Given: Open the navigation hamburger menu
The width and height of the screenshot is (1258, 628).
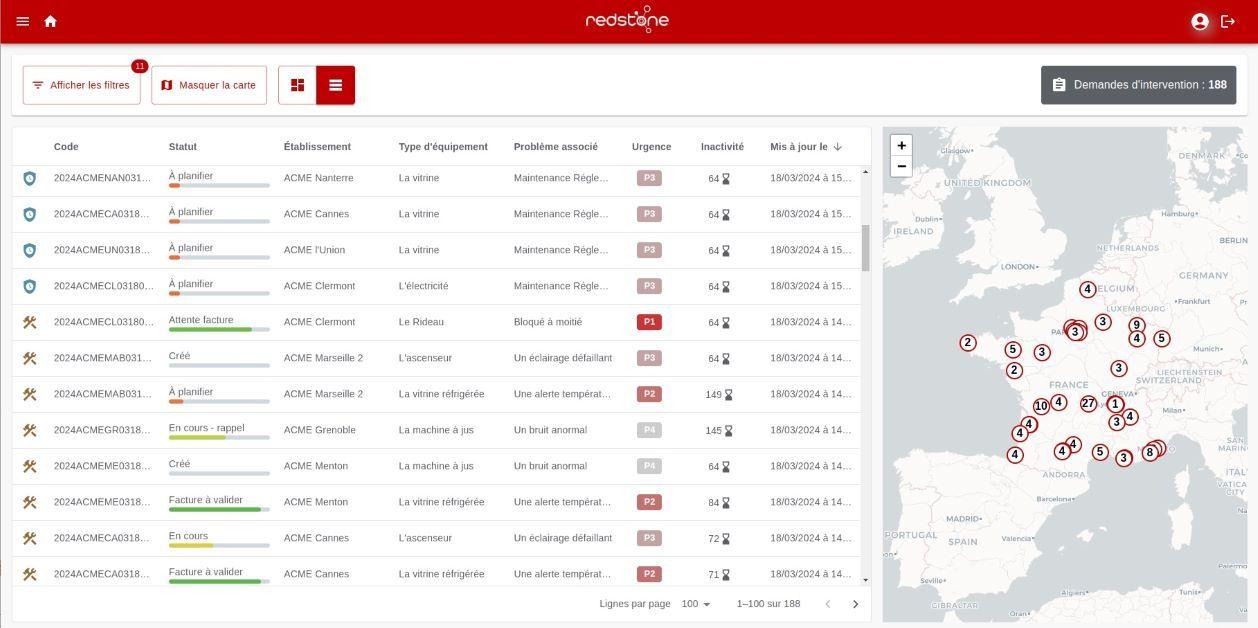Looking at the screenshot, I should click(x=21, y=20).
